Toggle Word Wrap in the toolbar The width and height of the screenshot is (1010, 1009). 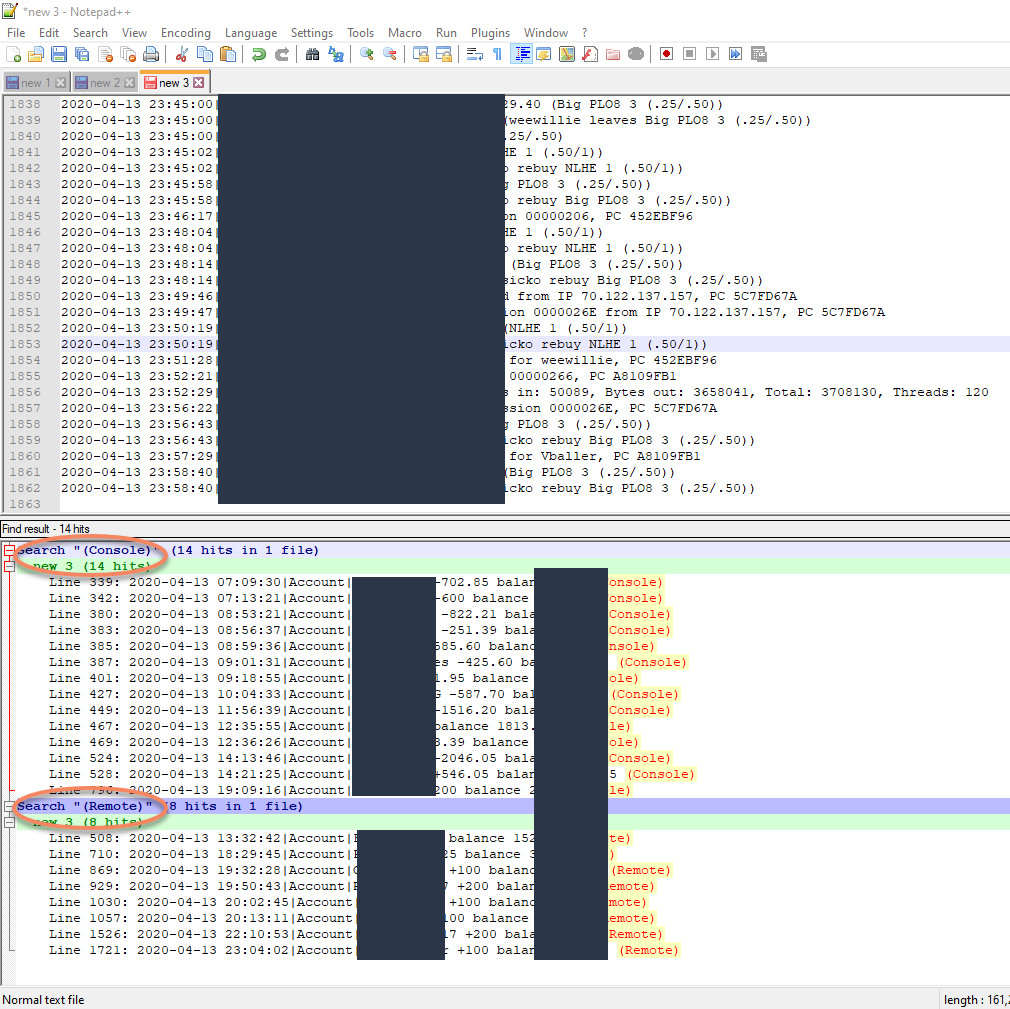click(475, 54)
